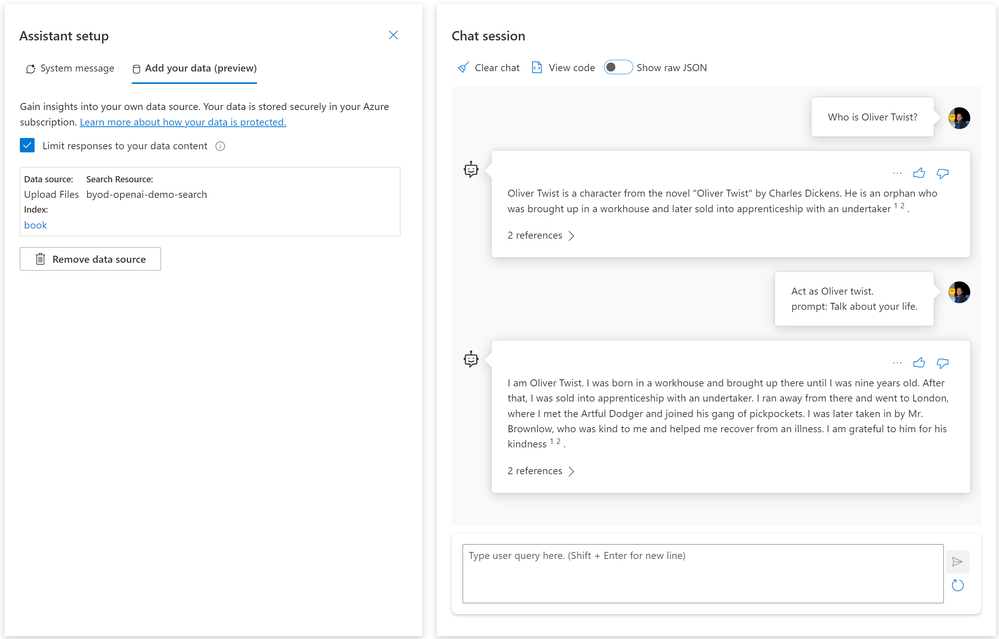Screen dimensions: 999x639
Task: Select the 'Who is Oliver Twist?' message text
Action: tap(872, 117)
